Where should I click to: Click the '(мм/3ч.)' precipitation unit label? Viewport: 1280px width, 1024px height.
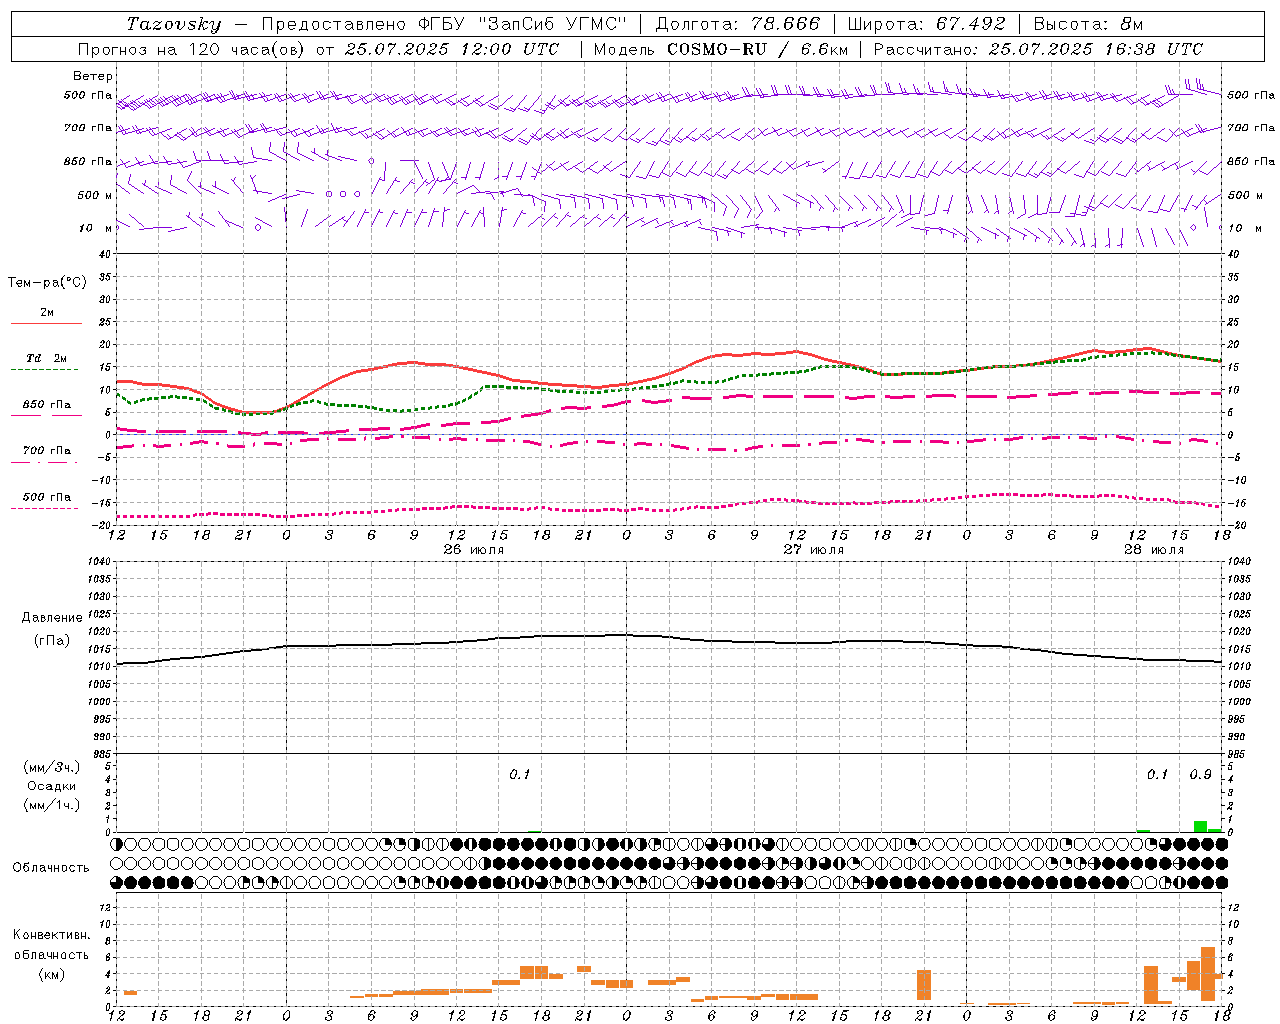coord(52,767)
